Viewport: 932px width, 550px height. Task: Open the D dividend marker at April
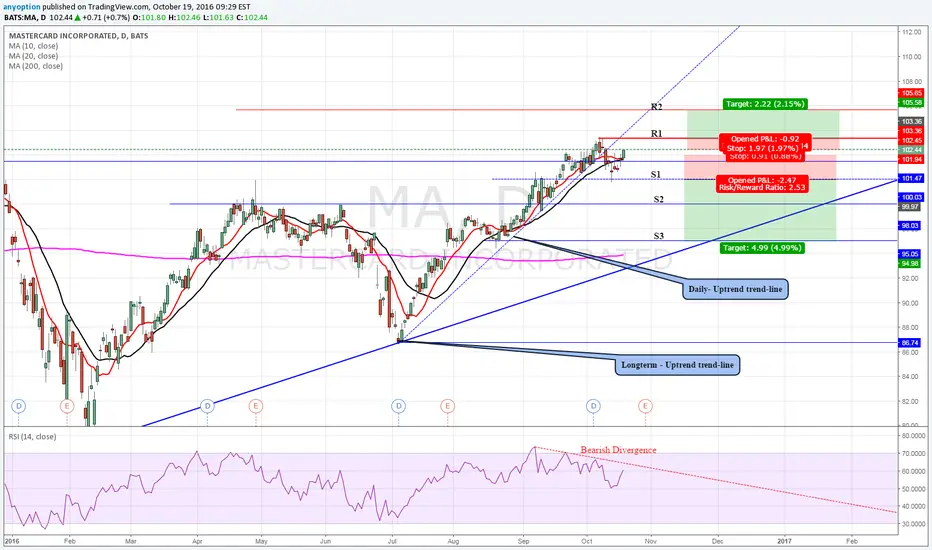tap(207, 406)
